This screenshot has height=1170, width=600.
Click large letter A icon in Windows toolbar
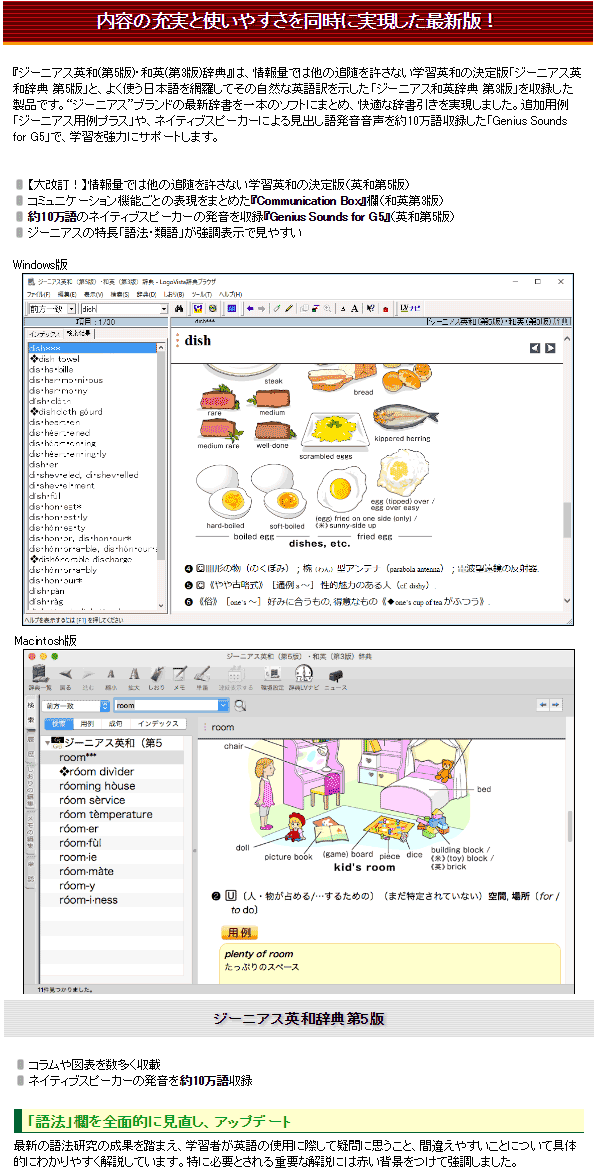click(x=354, y=307)
